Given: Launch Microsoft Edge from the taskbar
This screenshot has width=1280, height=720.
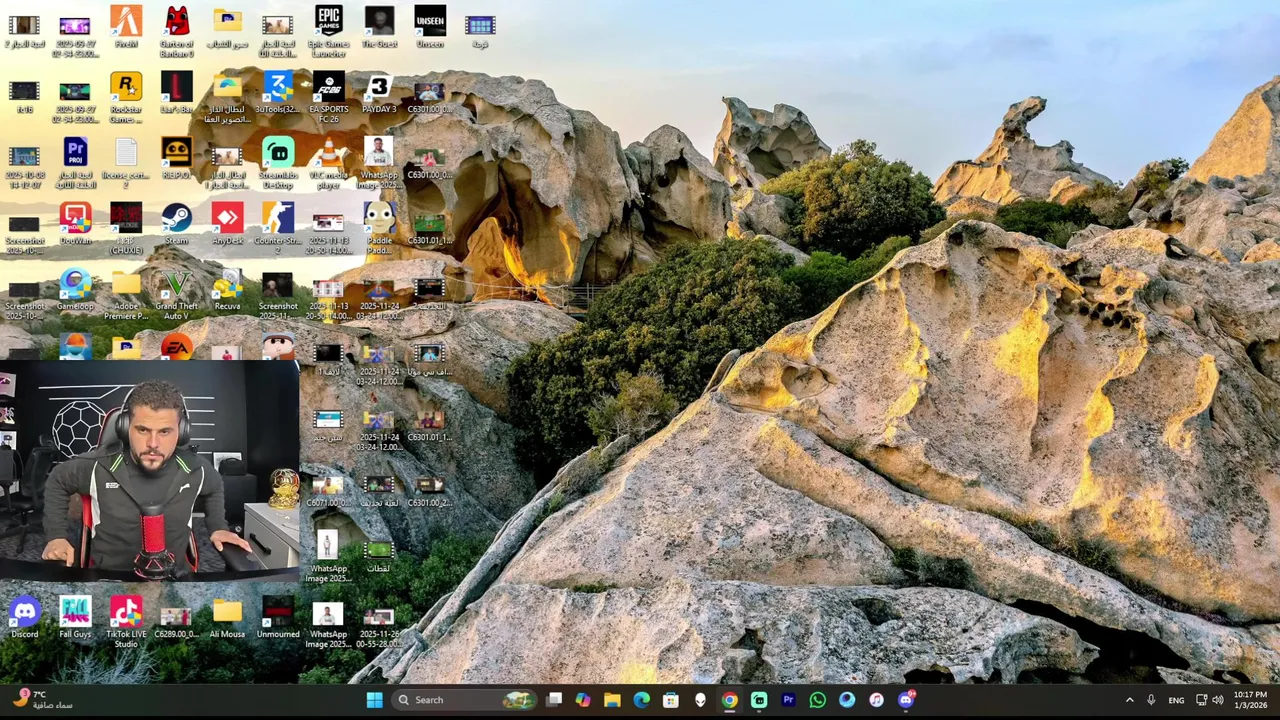Looking at the screenshot, I should (641, 700).
